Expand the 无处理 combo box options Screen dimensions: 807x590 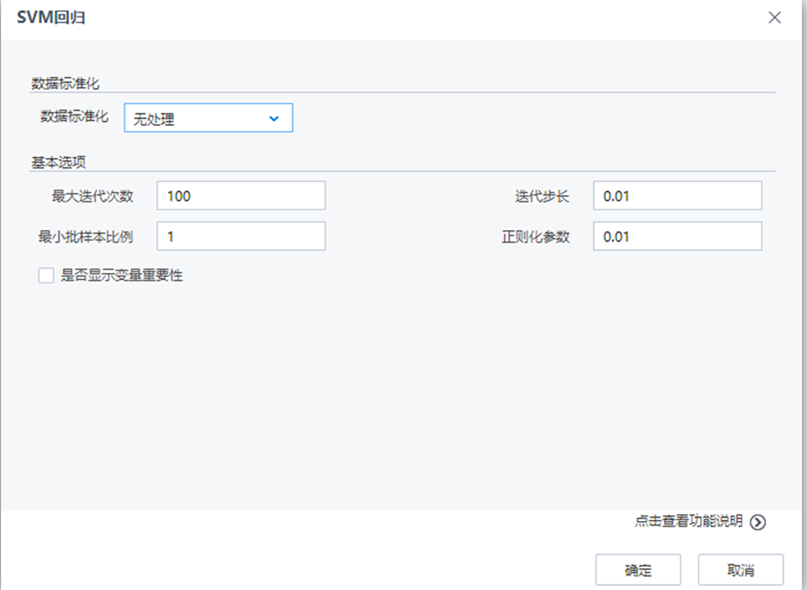[207, 117]
